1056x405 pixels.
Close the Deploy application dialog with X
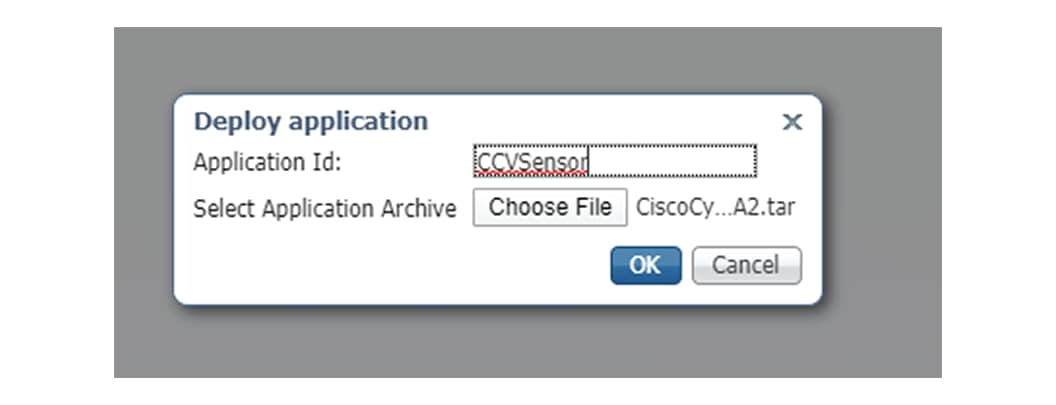pyautogui.click(x=792, y=122)
